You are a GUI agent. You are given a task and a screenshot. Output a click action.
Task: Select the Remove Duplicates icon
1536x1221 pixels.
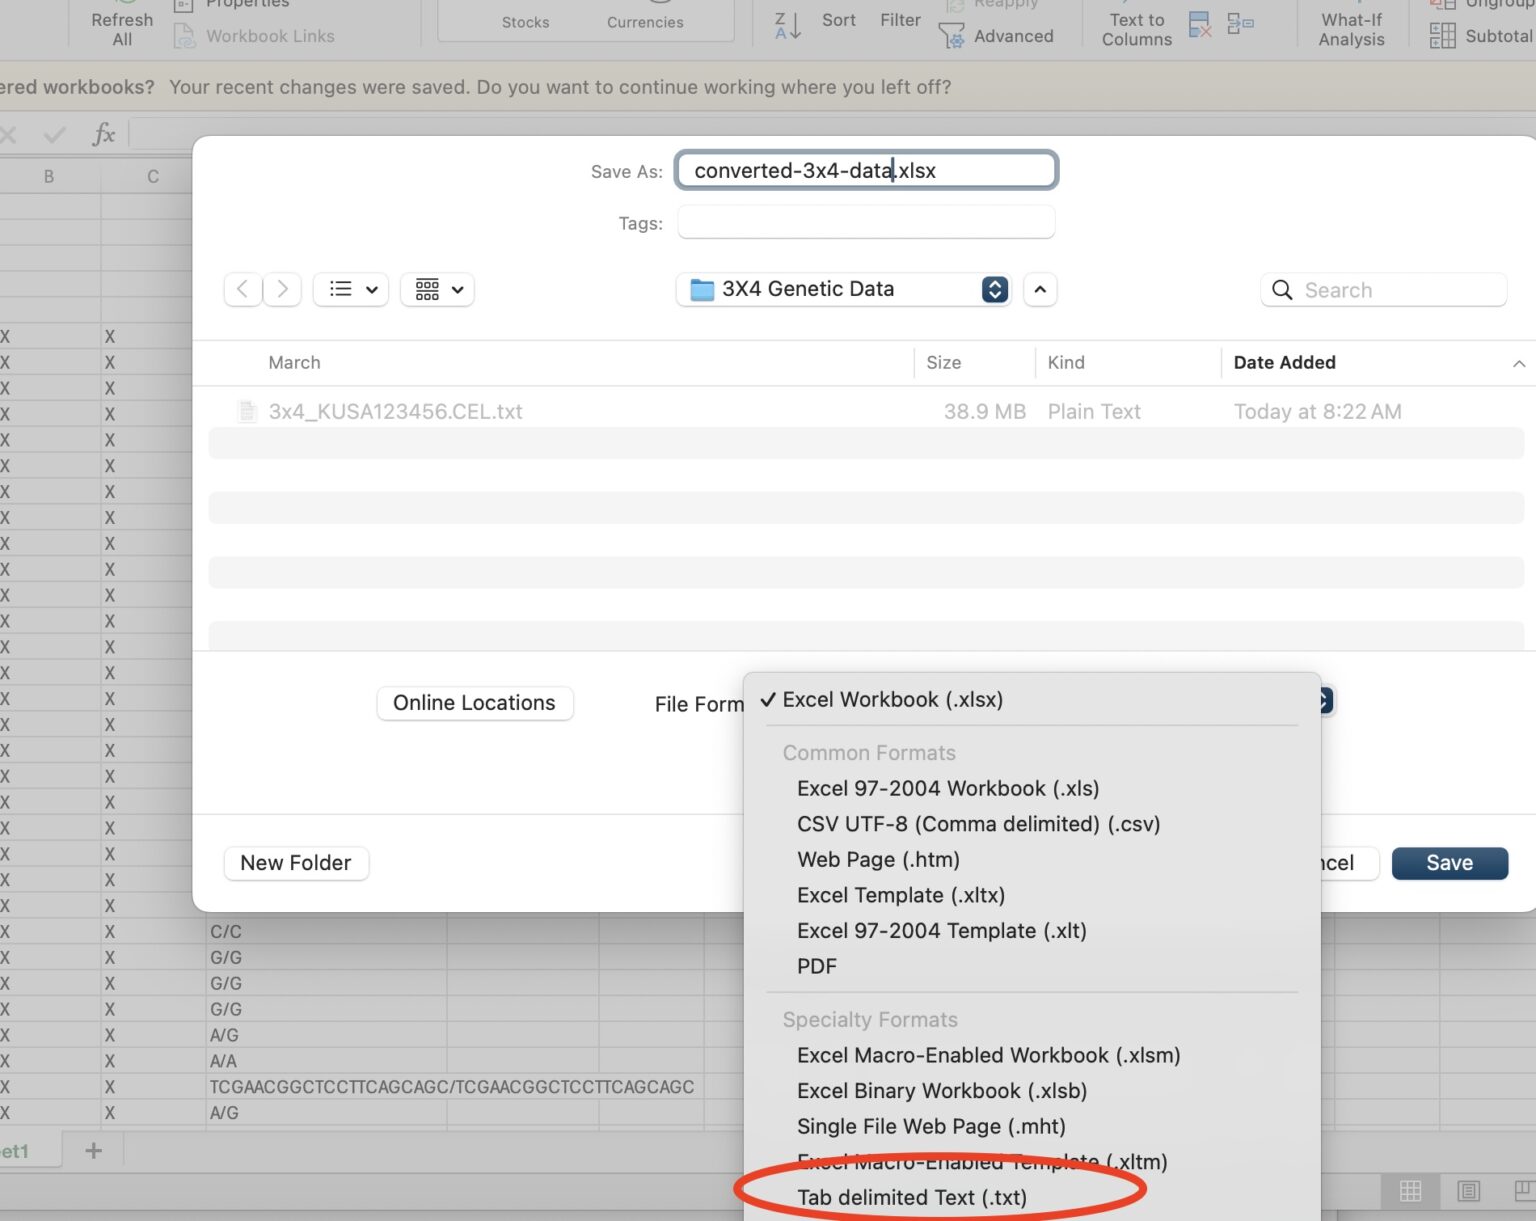coord(1199,24)
